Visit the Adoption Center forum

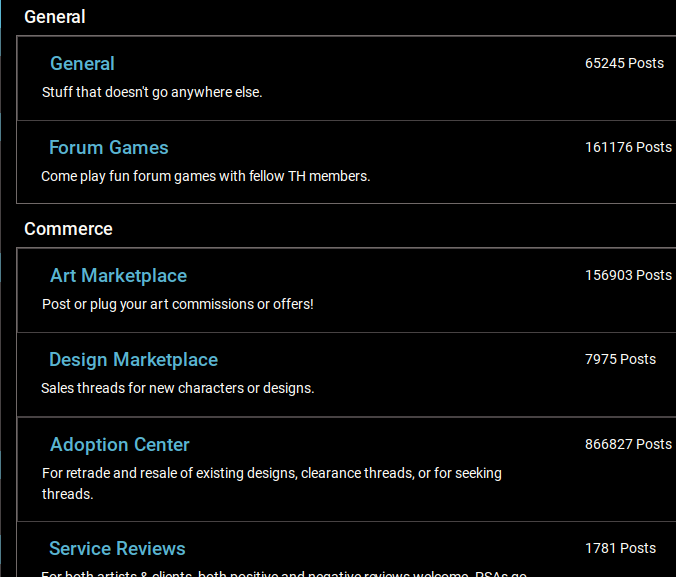tap(119, 445)
